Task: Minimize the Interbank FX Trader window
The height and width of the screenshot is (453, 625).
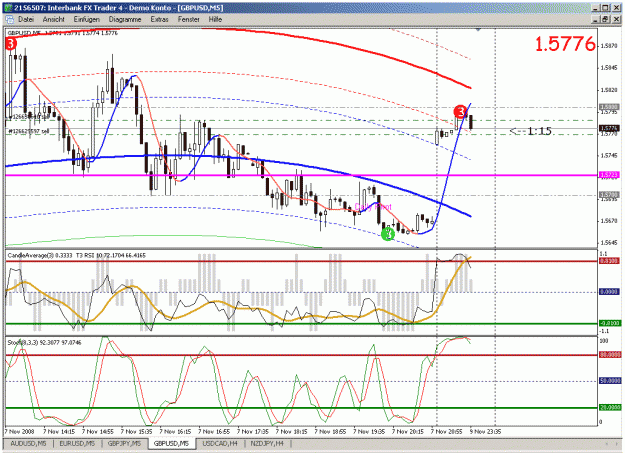Action: point(596,8)
